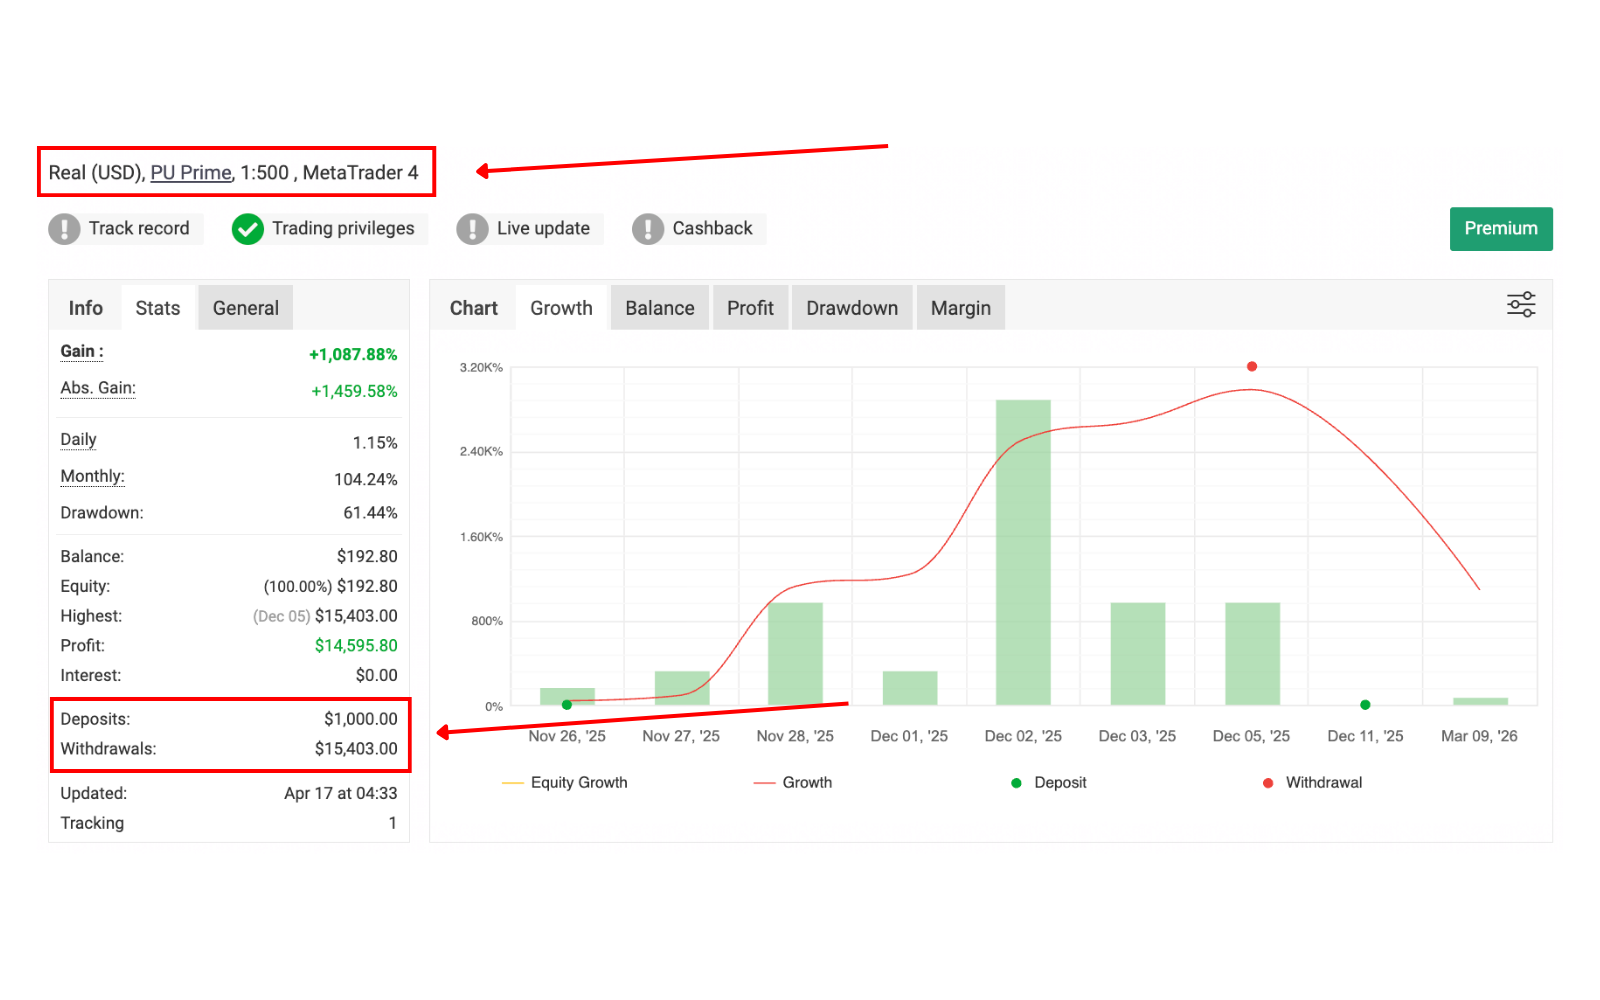Click the highest balance value $15,403.00
Screen dimensions: 1600x1000
(x=356, y=616)
